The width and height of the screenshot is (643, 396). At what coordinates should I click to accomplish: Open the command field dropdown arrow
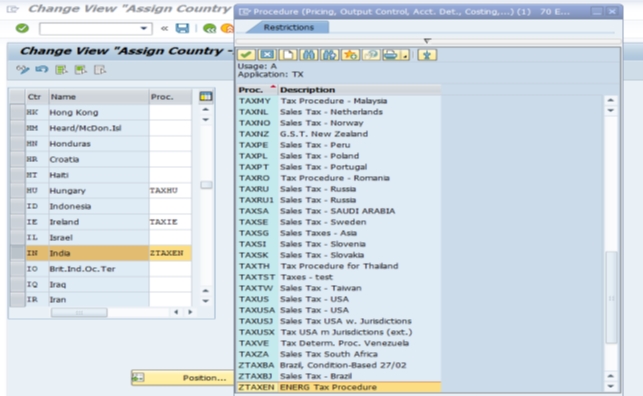pyautogui.click(x=144, y=28)
